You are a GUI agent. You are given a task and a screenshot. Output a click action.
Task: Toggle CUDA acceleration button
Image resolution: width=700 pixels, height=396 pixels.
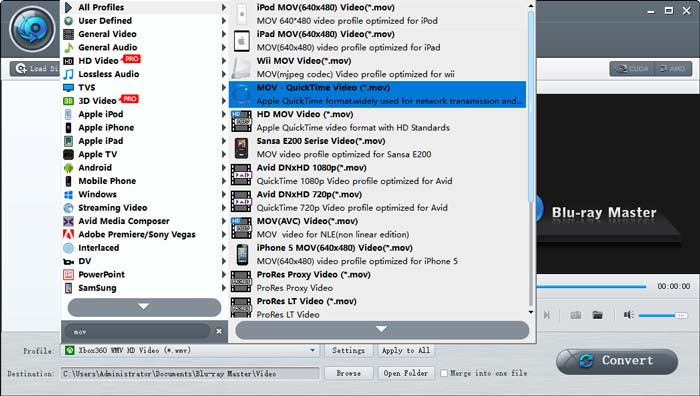click(632, 69)
